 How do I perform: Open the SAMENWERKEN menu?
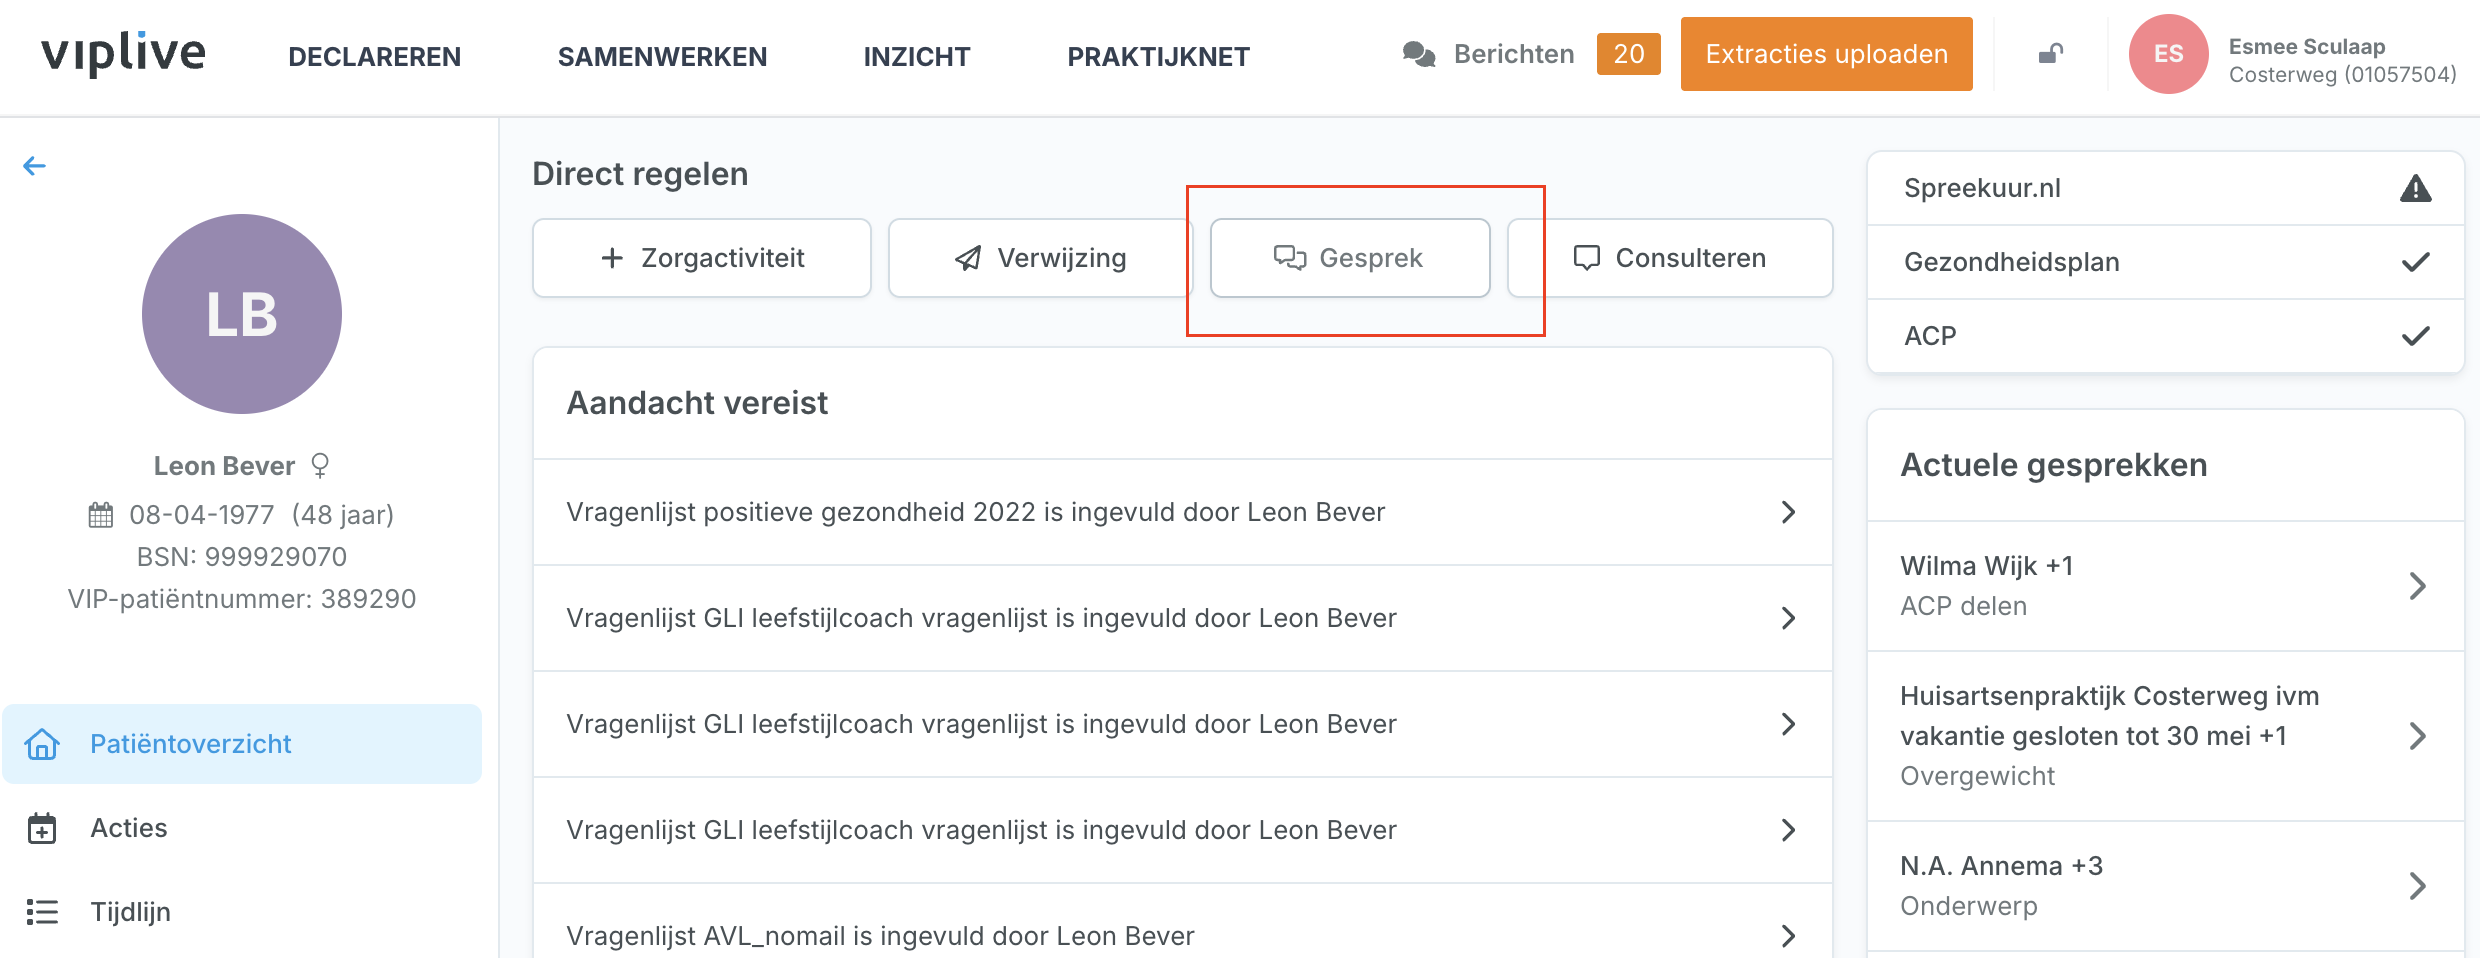662,57
